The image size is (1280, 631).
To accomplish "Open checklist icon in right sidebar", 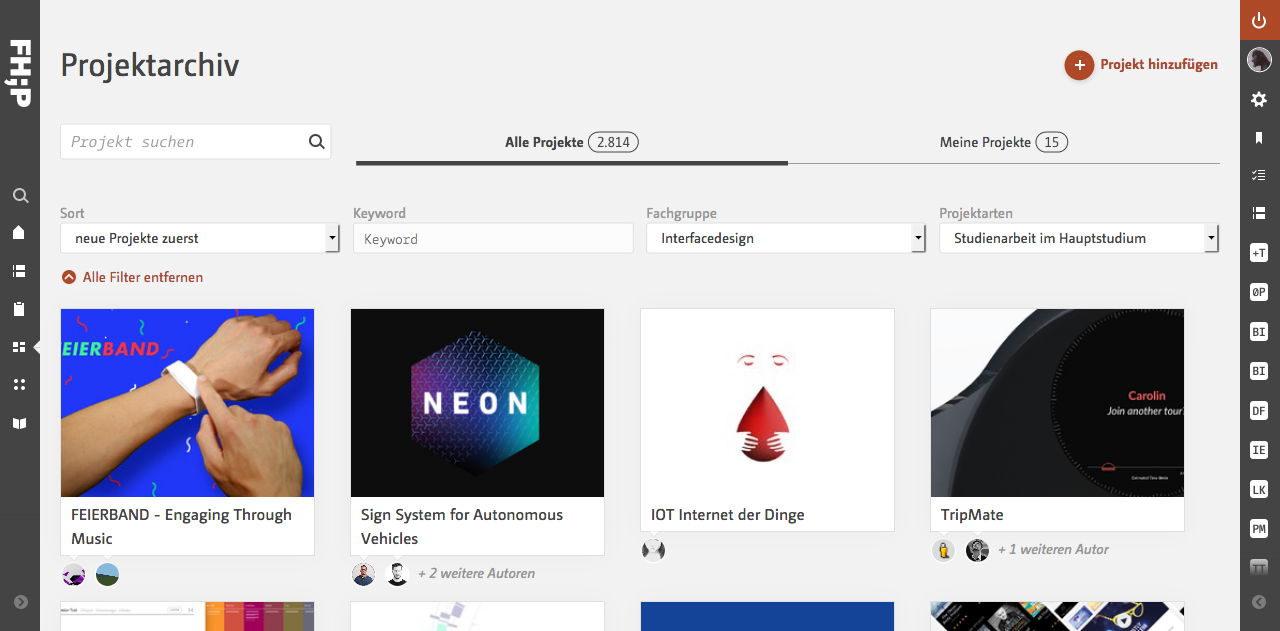I will point(1260,175).
